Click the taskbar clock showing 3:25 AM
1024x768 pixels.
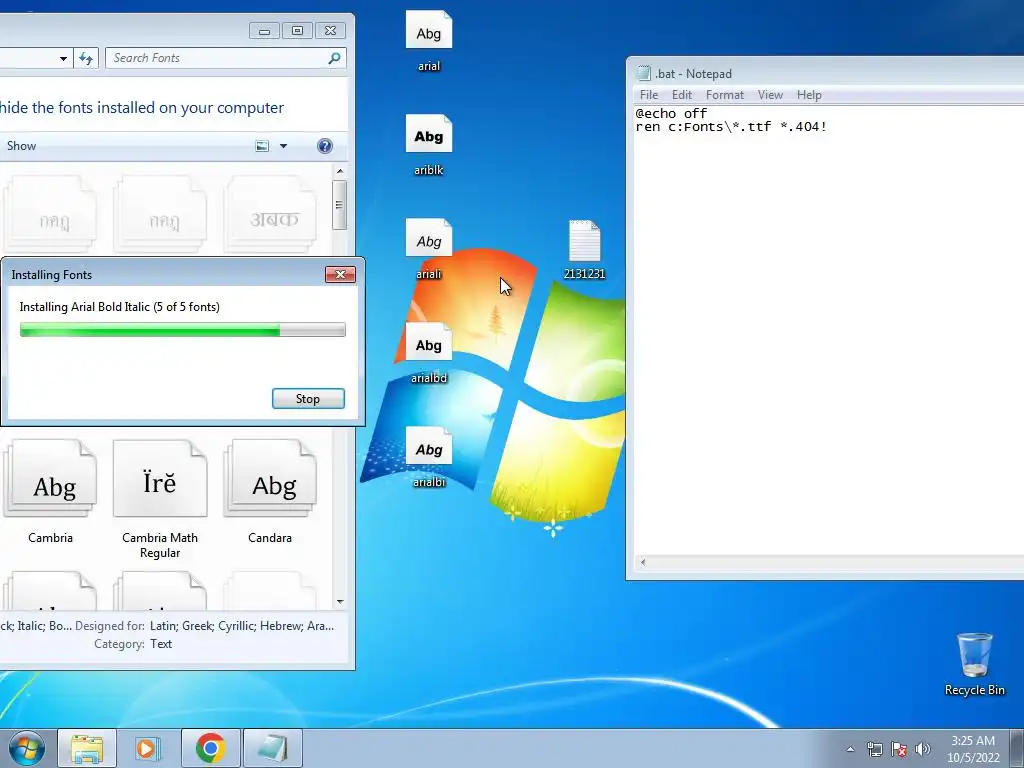973,749
